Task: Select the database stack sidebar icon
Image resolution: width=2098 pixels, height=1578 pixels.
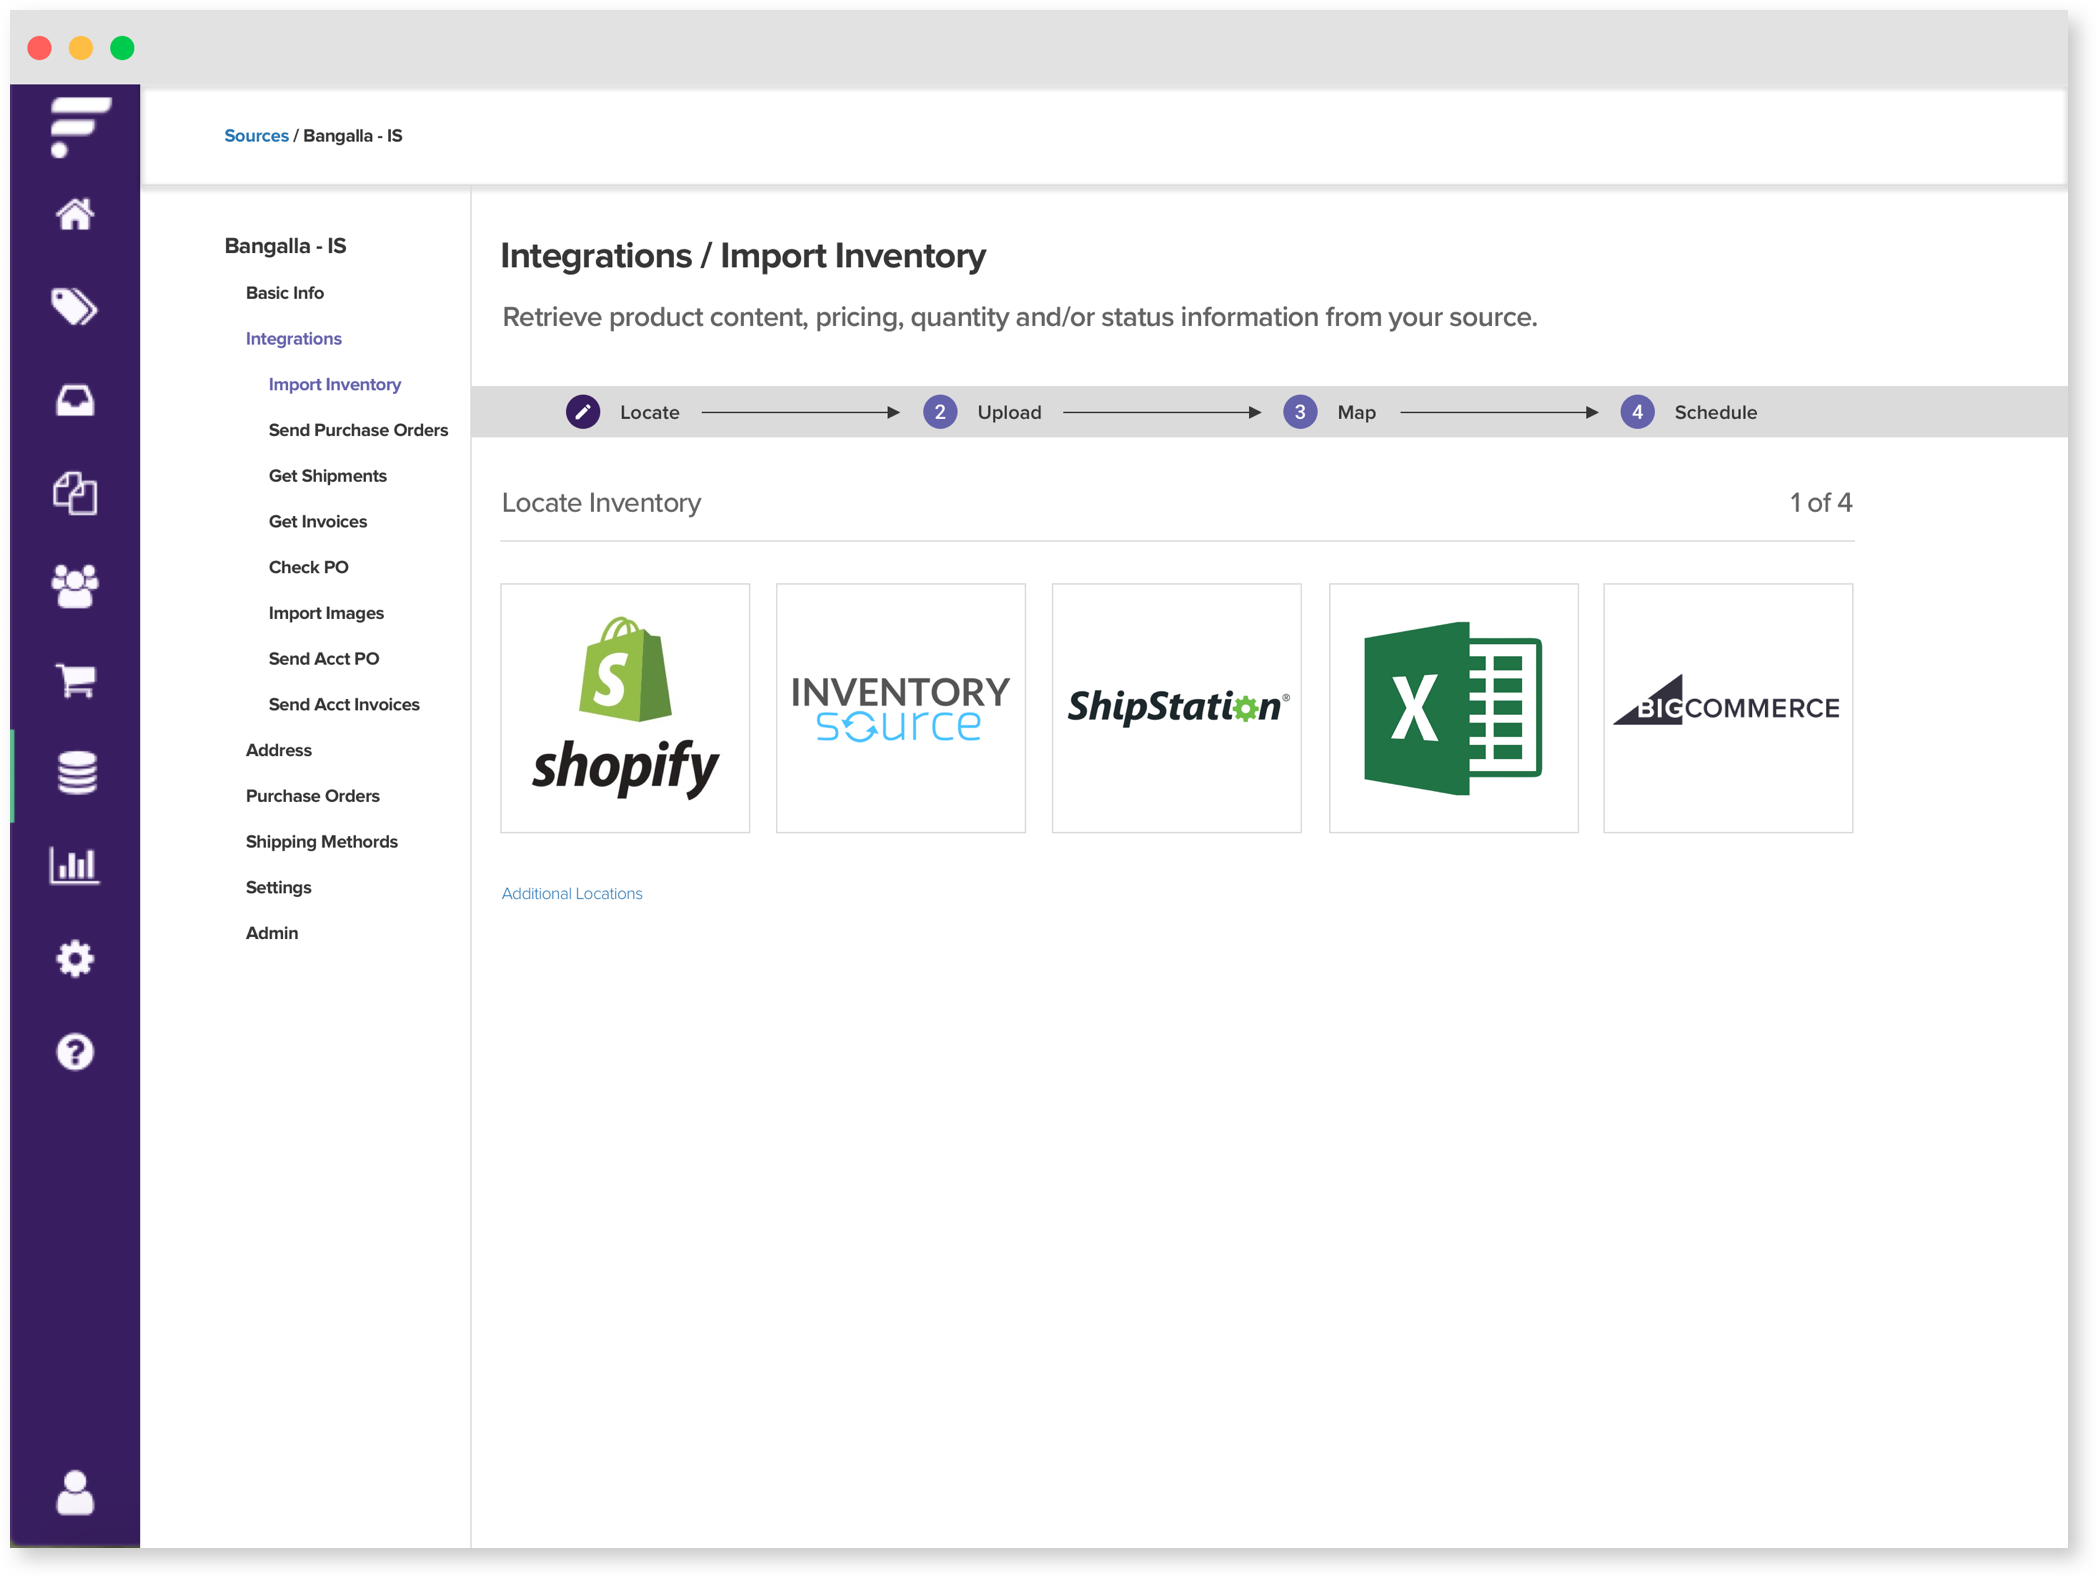Action: [75, 773]
